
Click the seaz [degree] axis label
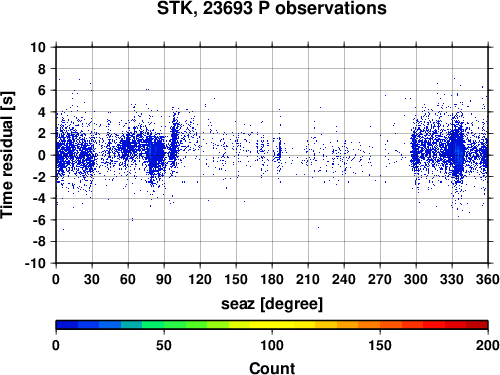[x=272, y=304]
